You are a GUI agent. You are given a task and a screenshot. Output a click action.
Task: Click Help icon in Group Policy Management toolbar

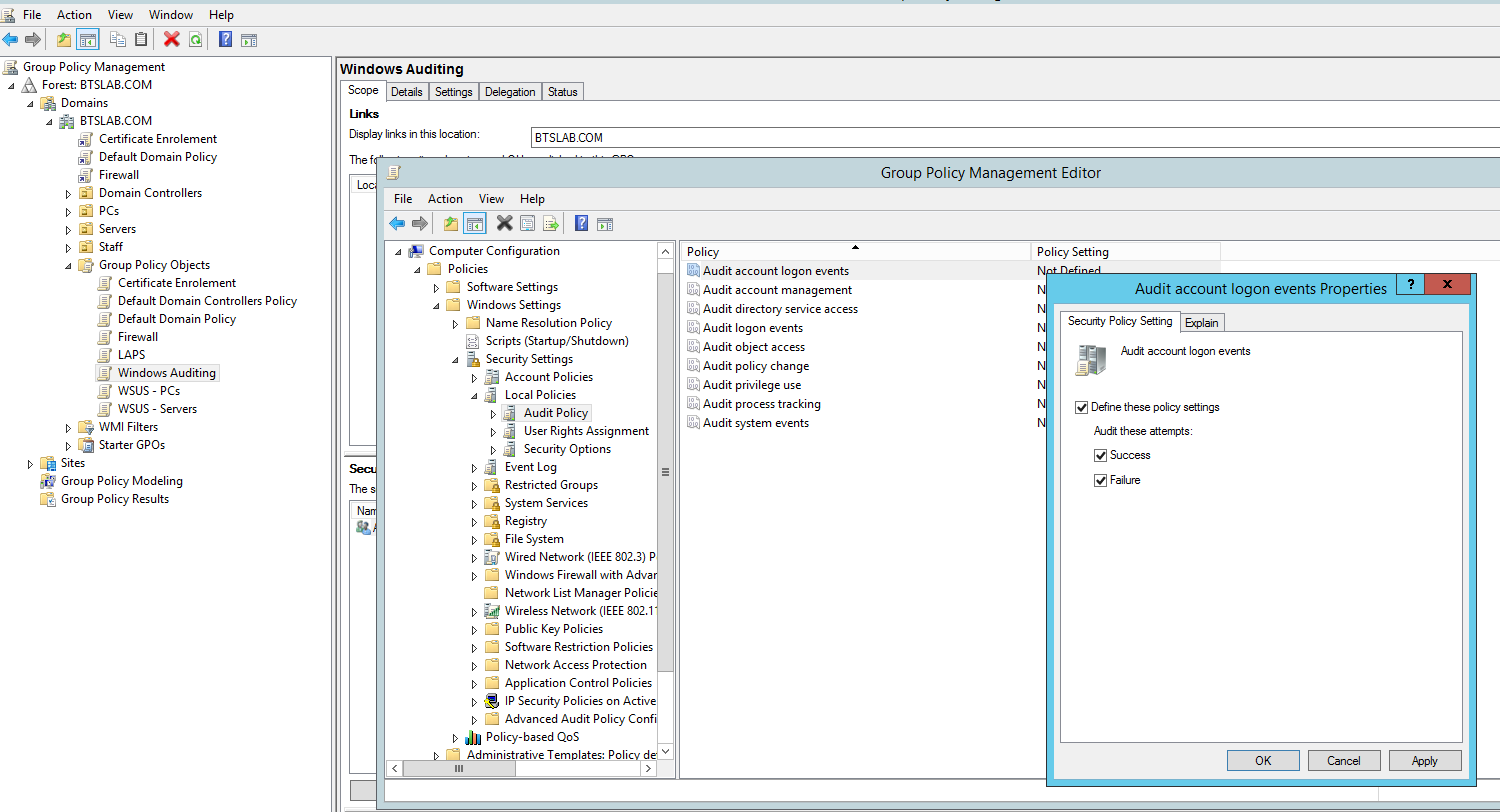(226, 39)
